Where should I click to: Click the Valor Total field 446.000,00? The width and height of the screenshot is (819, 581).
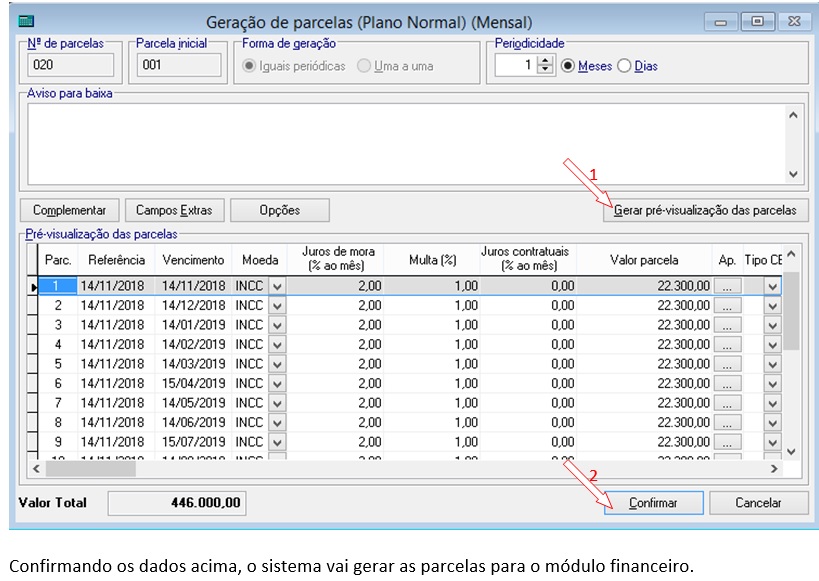pyautogui.click(x=177, y=503)
